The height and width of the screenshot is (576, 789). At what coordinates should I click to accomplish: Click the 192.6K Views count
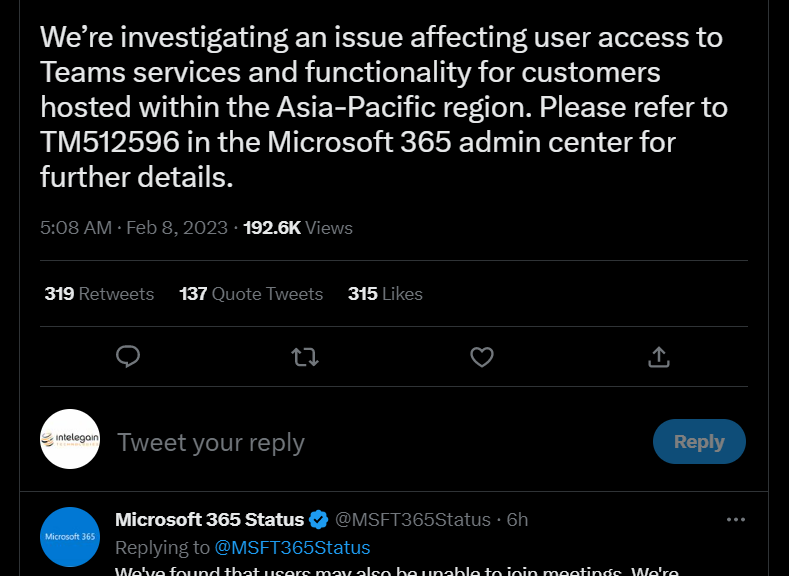pos(298,228)
